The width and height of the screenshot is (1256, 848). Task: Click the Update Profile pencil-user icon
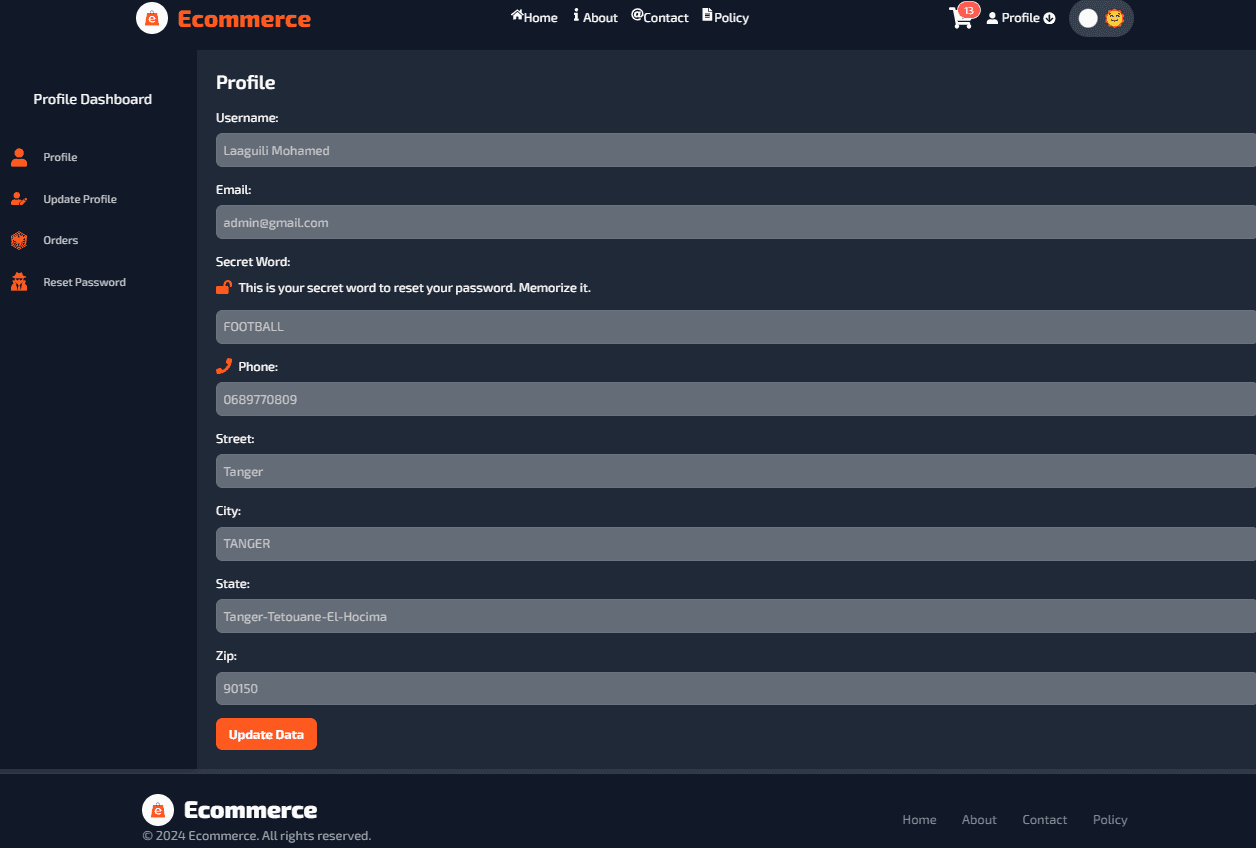tap(19, 198)
